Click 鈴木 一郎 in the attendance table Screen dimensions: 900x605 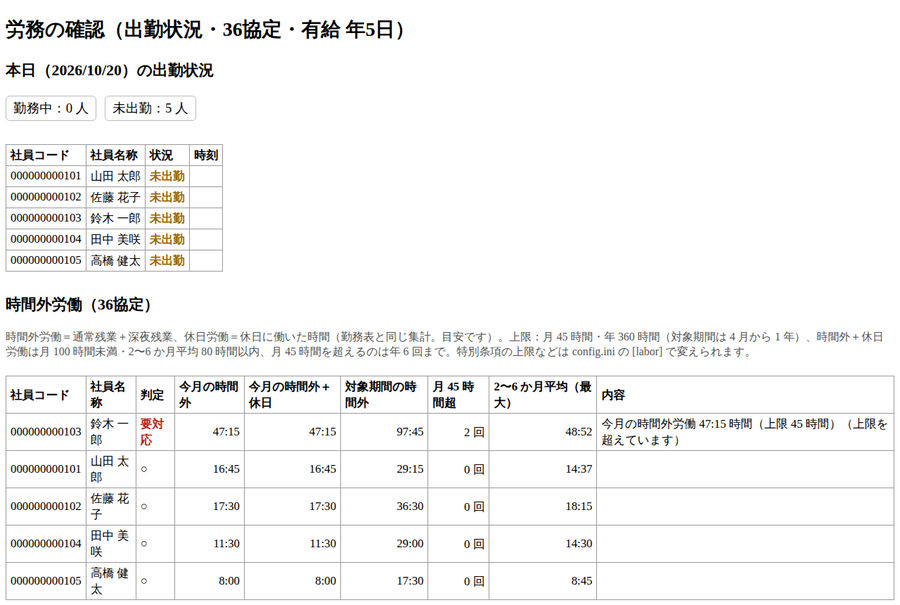(x=115, y=219)
